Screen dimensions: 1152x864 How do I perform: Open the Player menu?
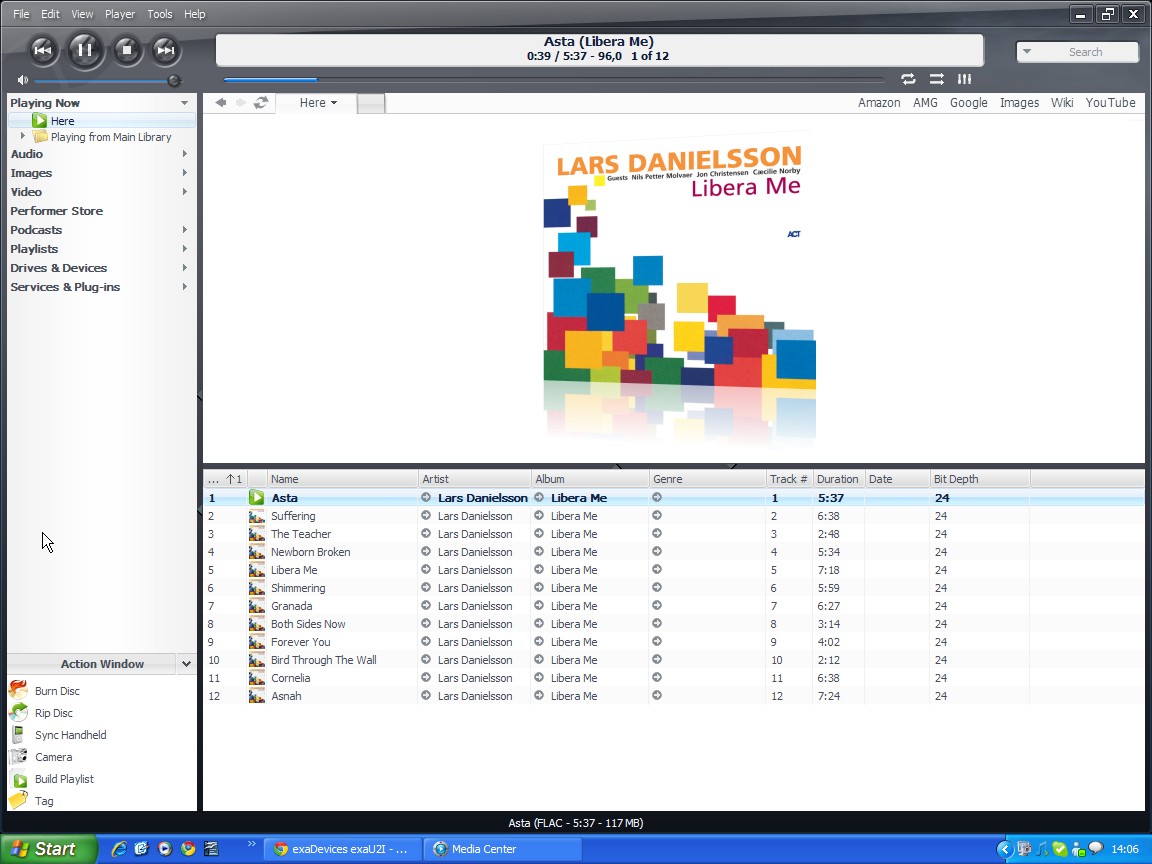[x=120, y=14]
